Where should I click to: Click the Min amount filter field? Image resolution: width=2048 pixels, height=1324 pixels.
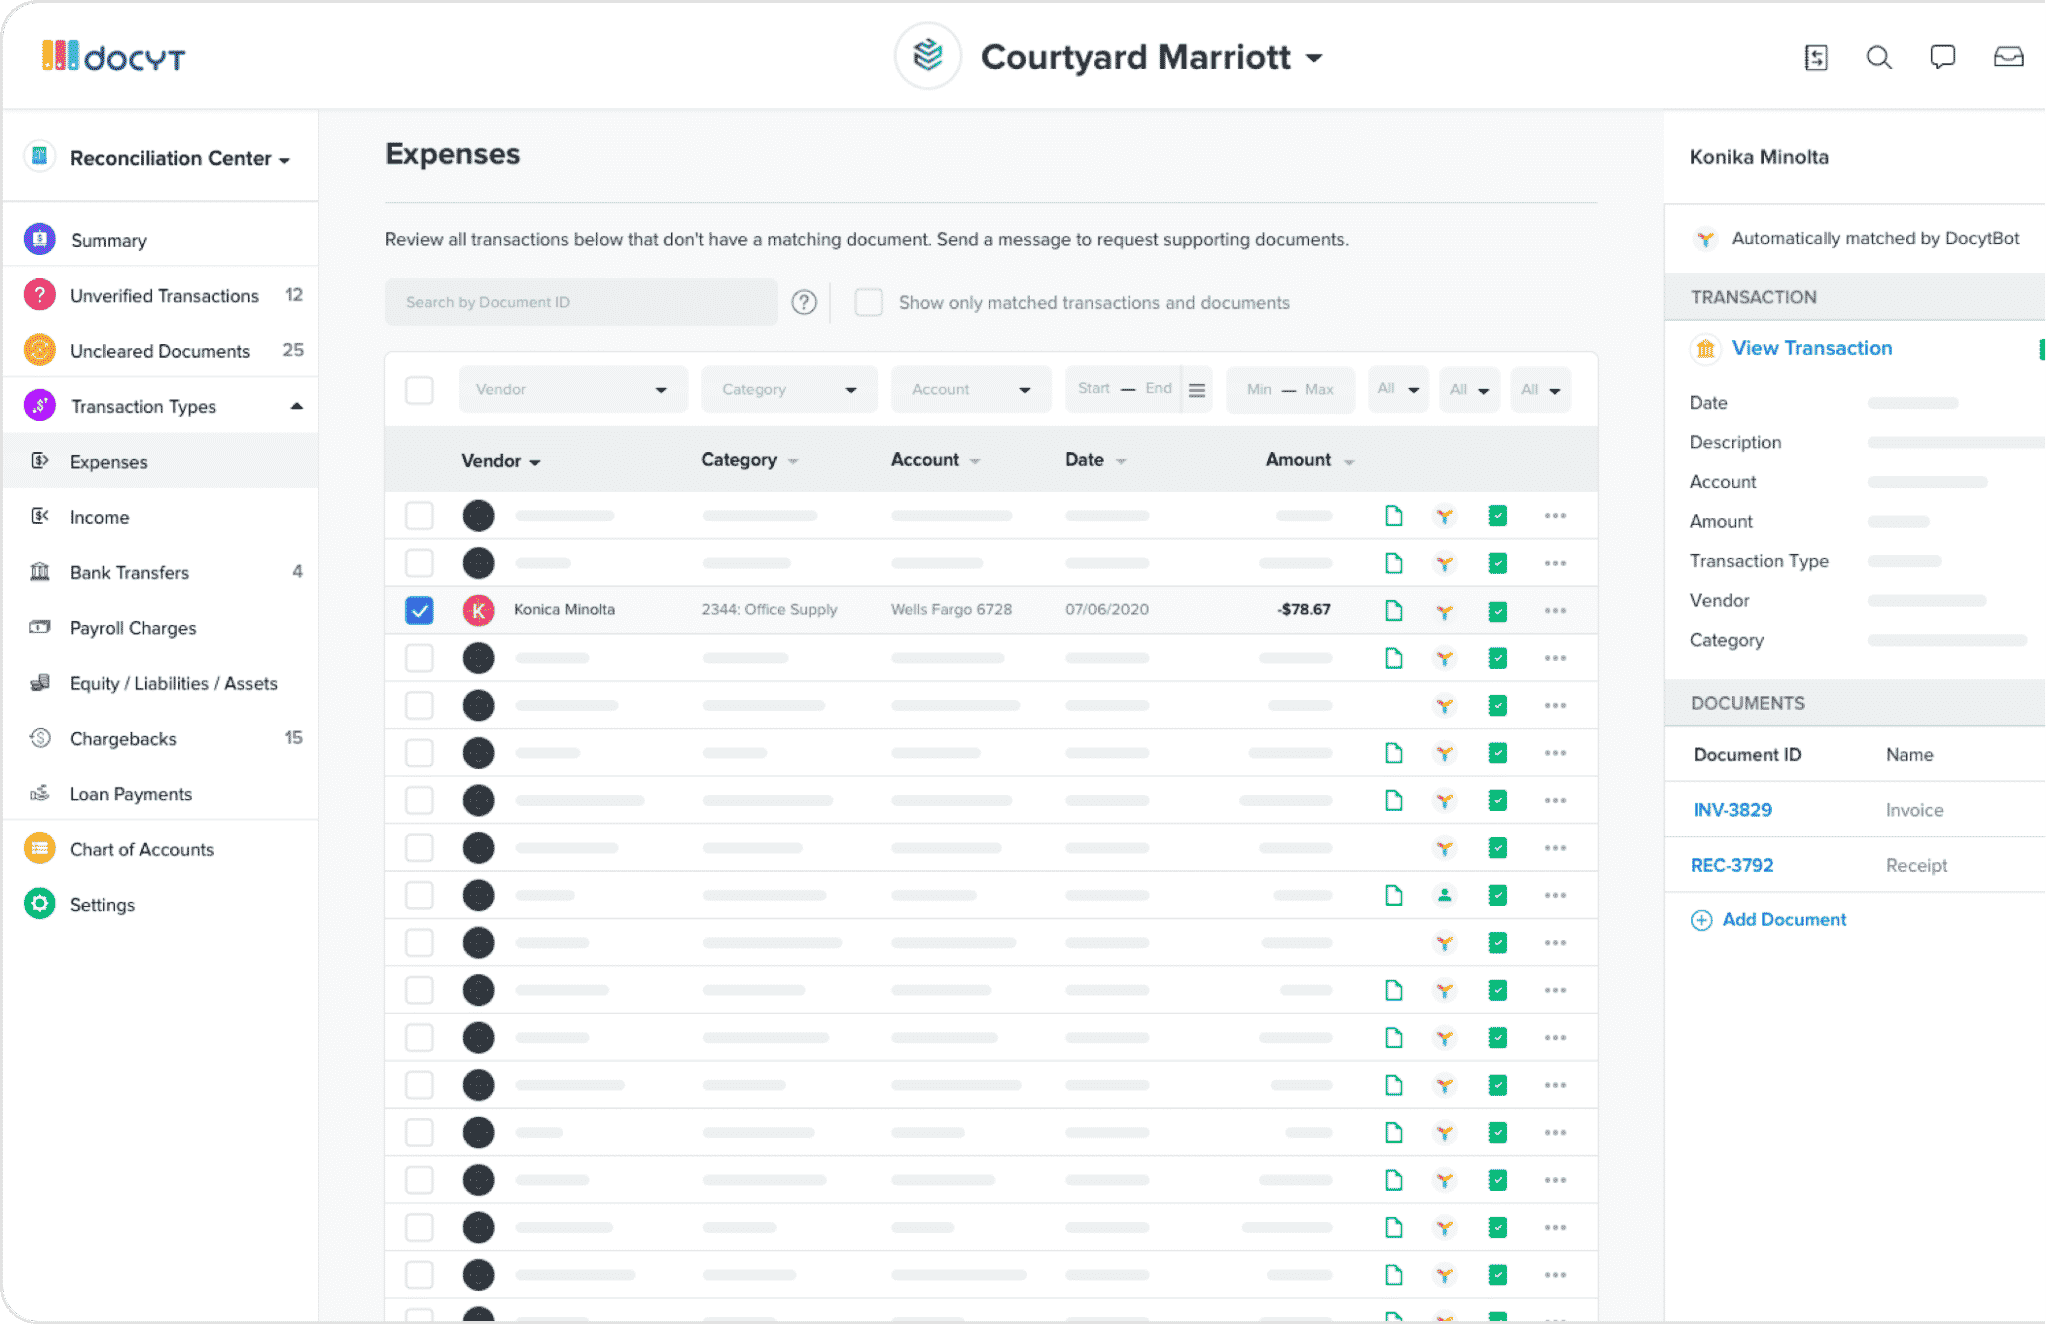[1259, 390]
